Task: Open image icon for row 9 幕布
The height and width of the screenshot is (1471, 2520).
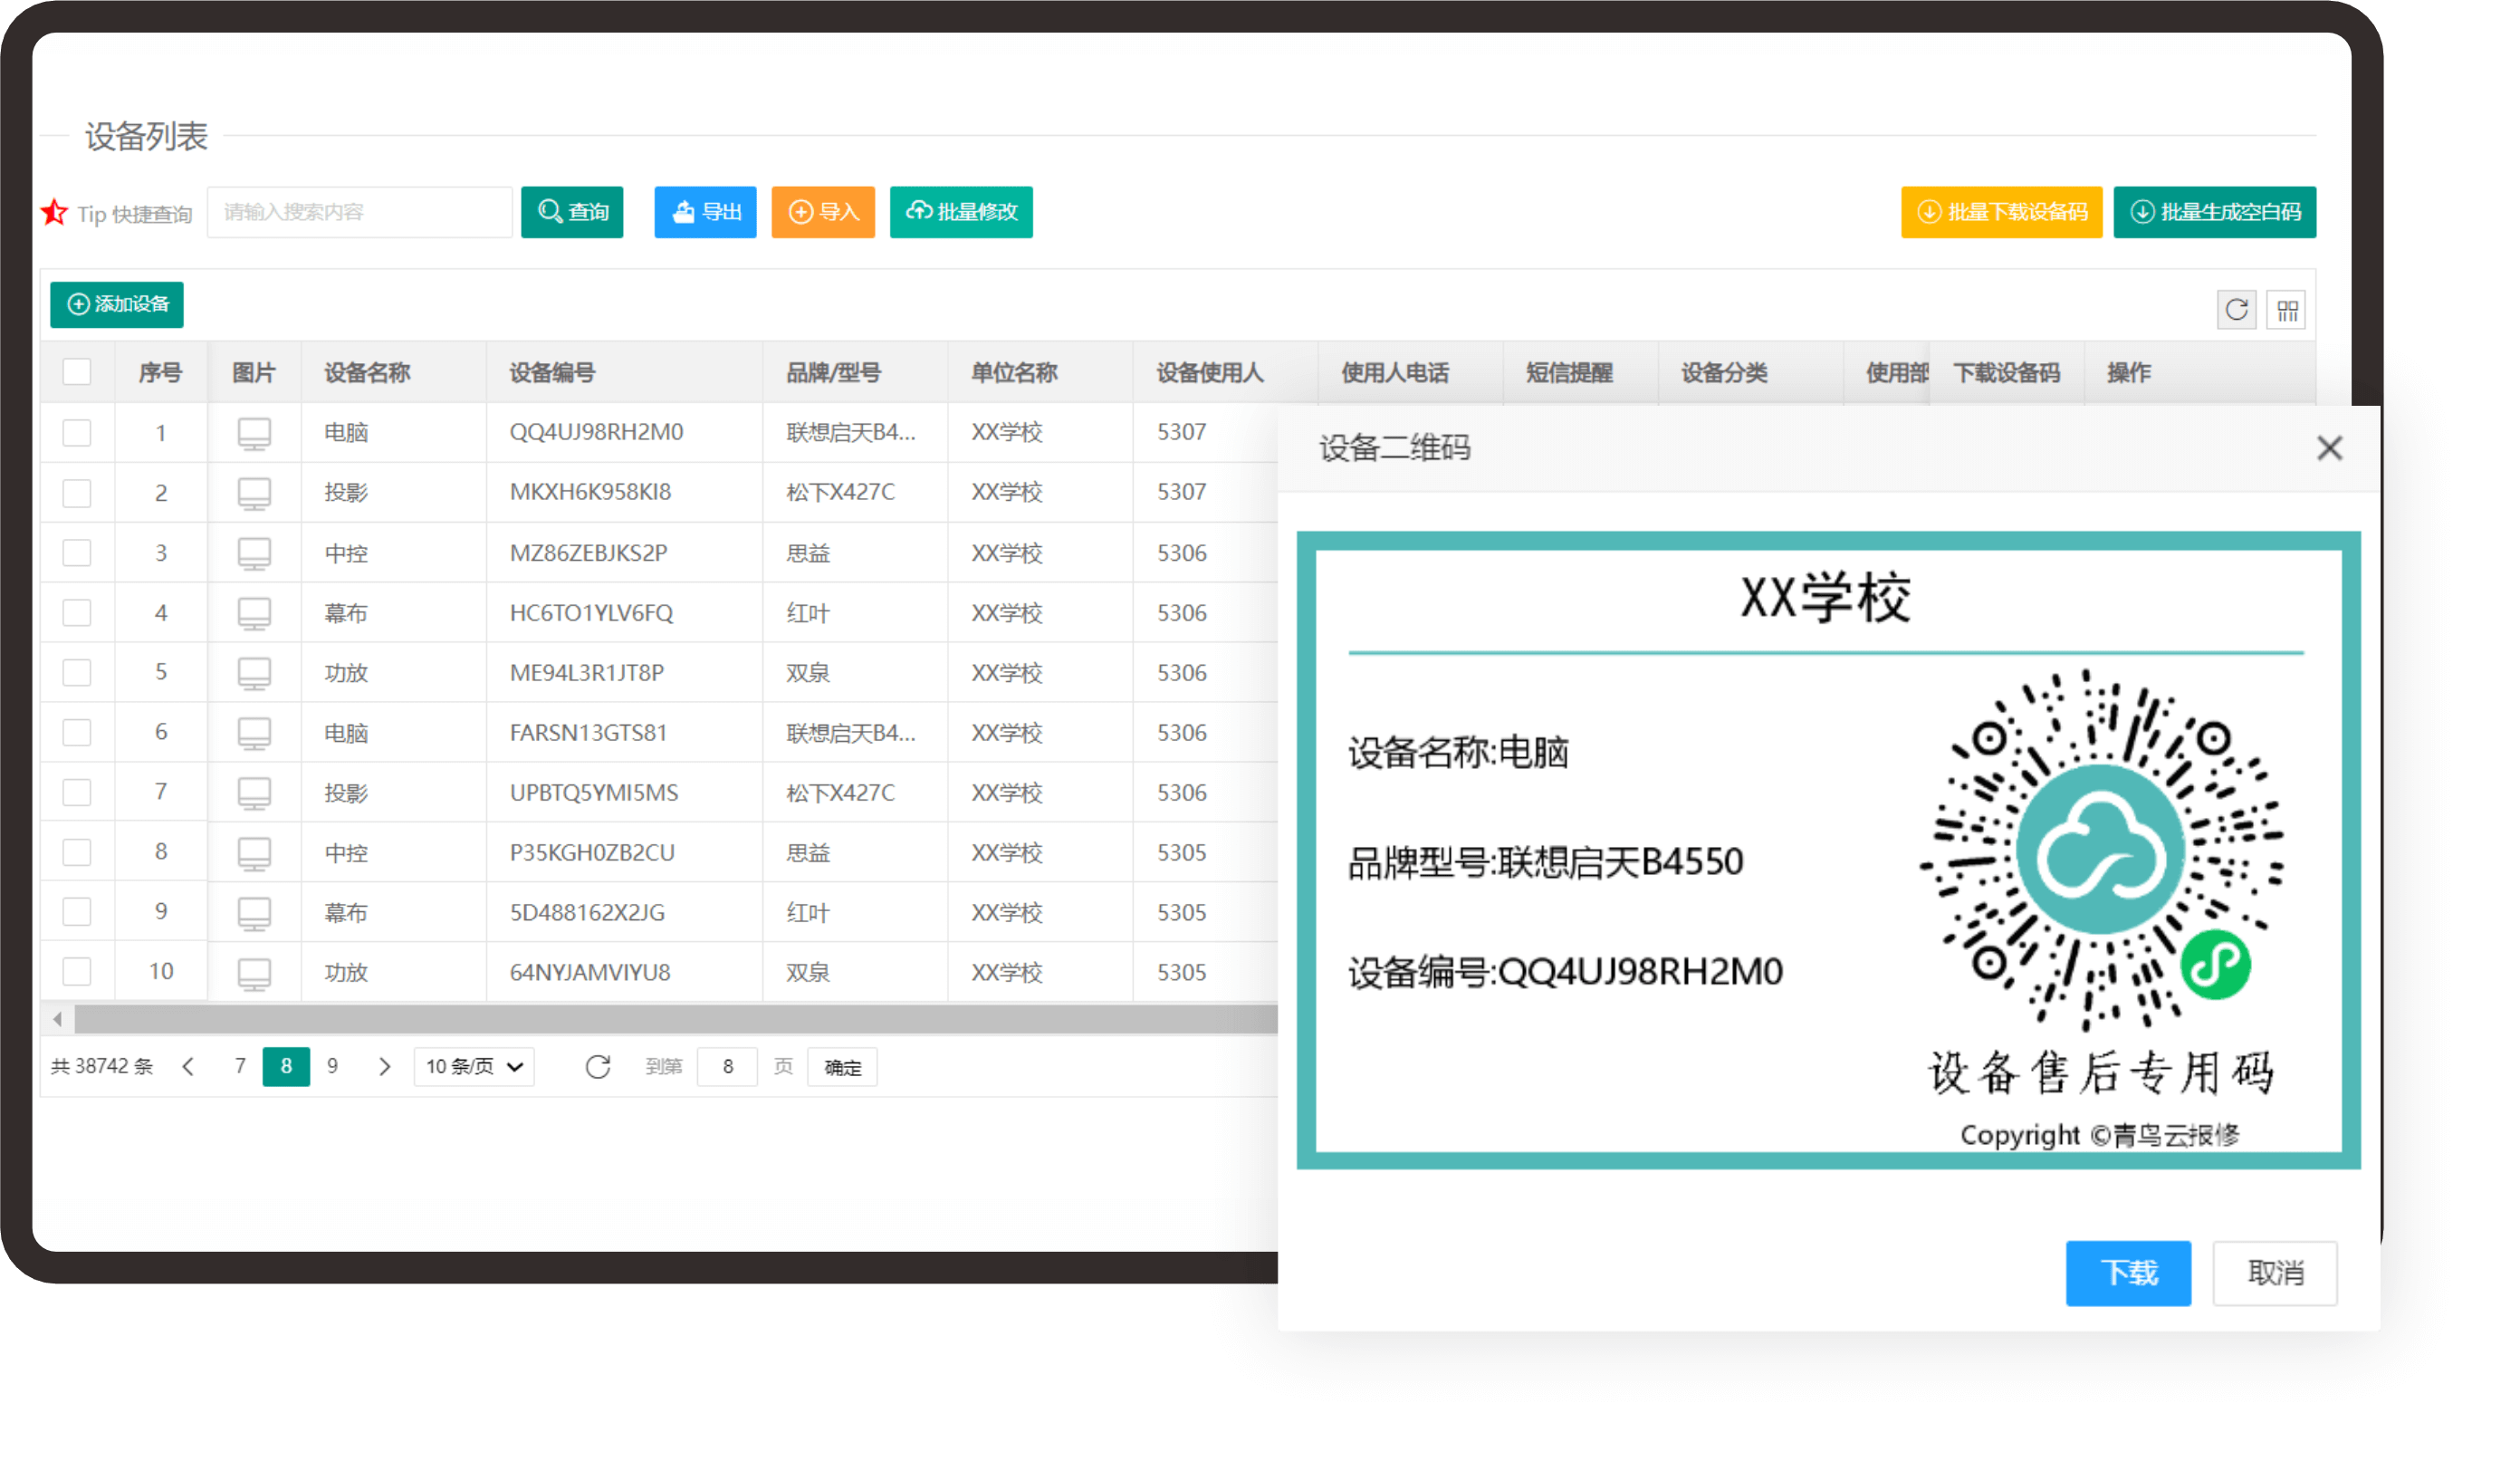Action: 254,914
